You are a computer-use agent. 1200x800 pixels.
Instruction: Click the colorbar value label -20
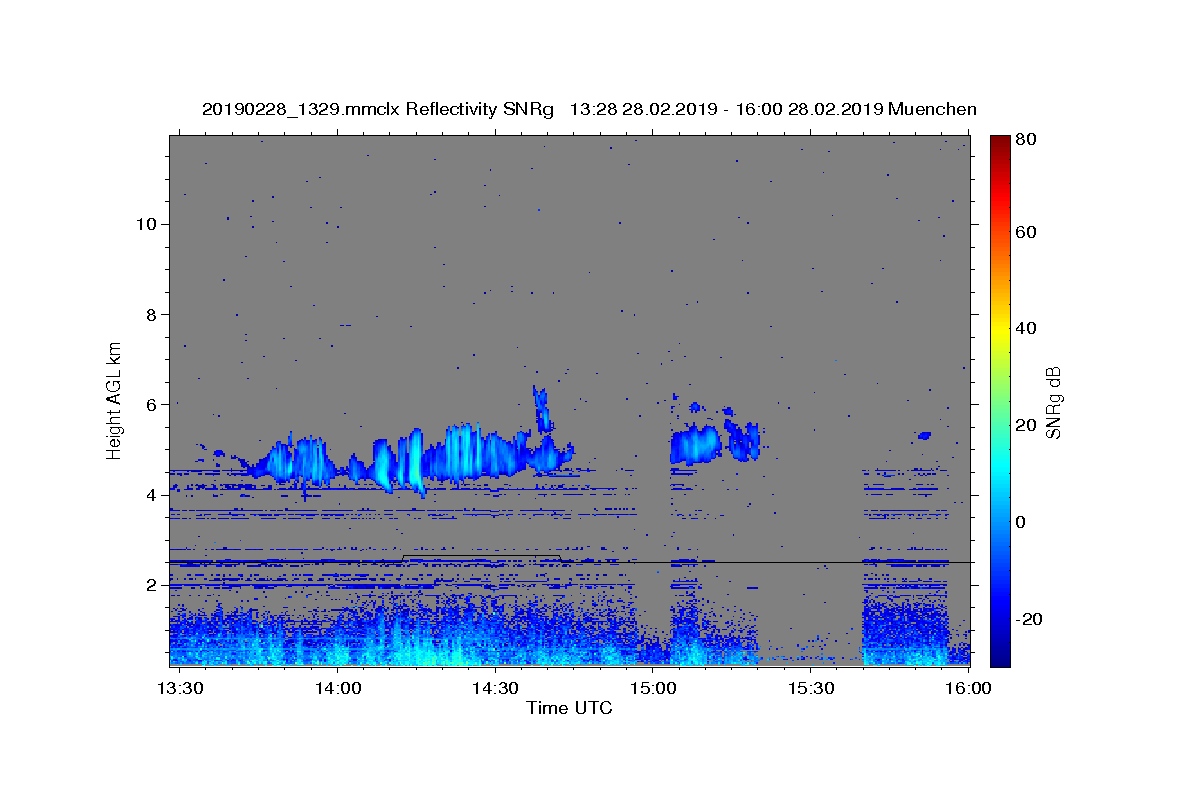(x=1030, y=619)
